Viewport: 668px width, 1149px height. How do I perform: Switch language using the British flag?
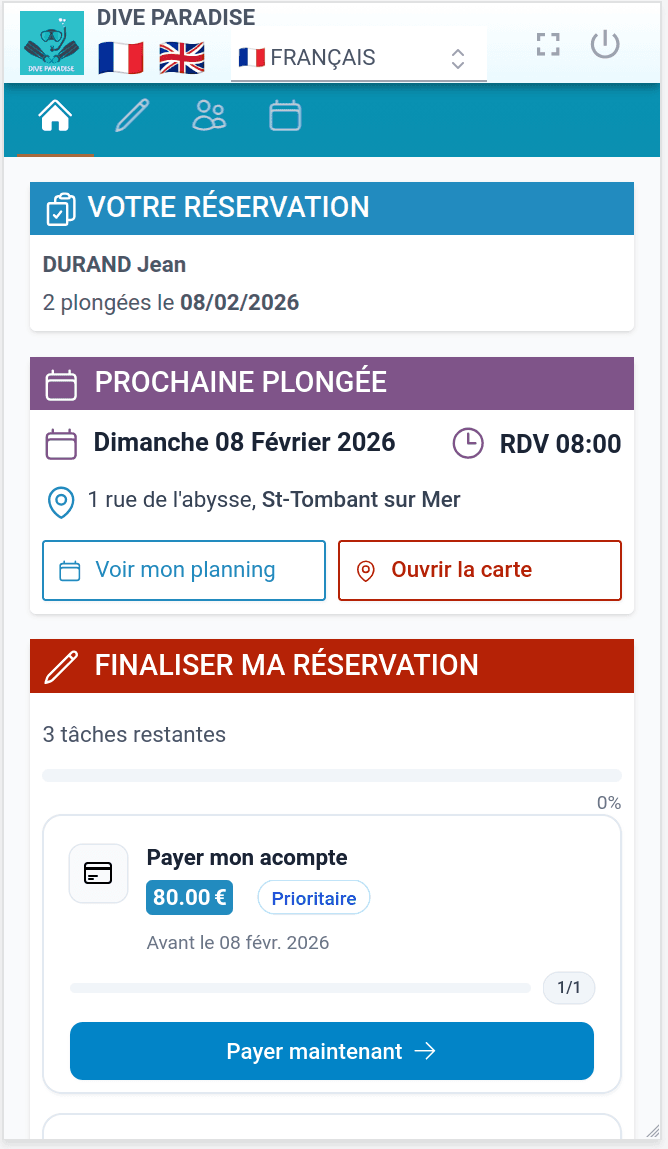click(x=180, y=58)
